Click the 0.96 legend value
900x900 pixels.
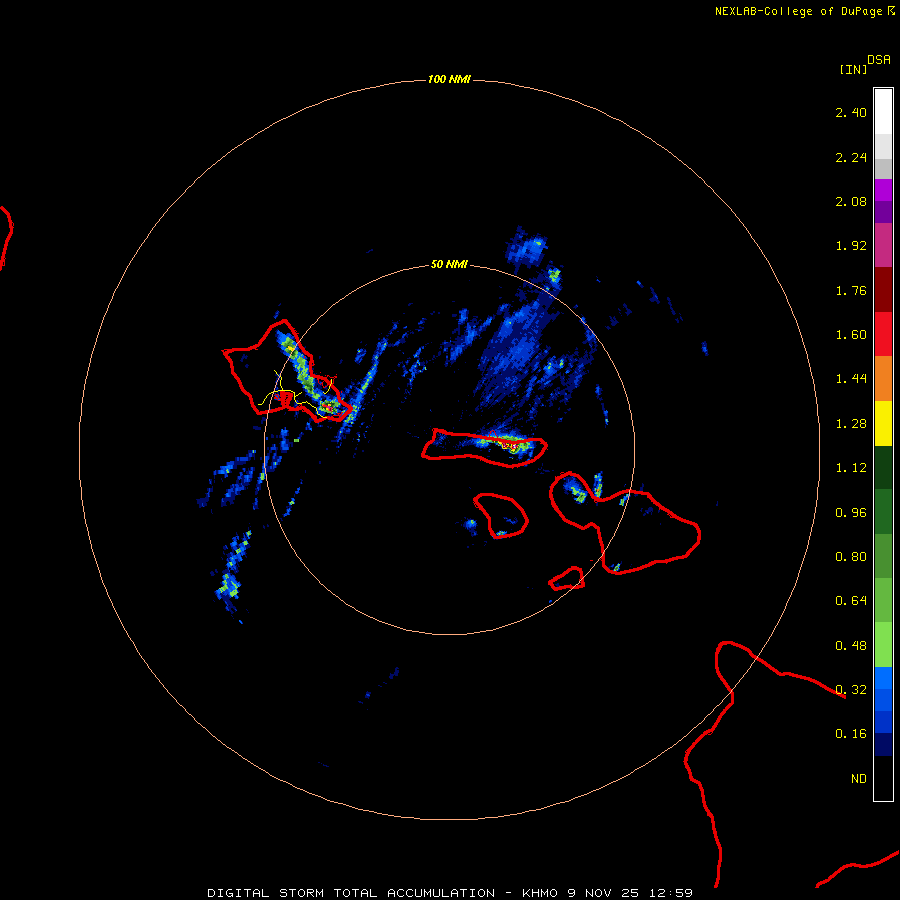pyautogui.click(x=851, y=513)
